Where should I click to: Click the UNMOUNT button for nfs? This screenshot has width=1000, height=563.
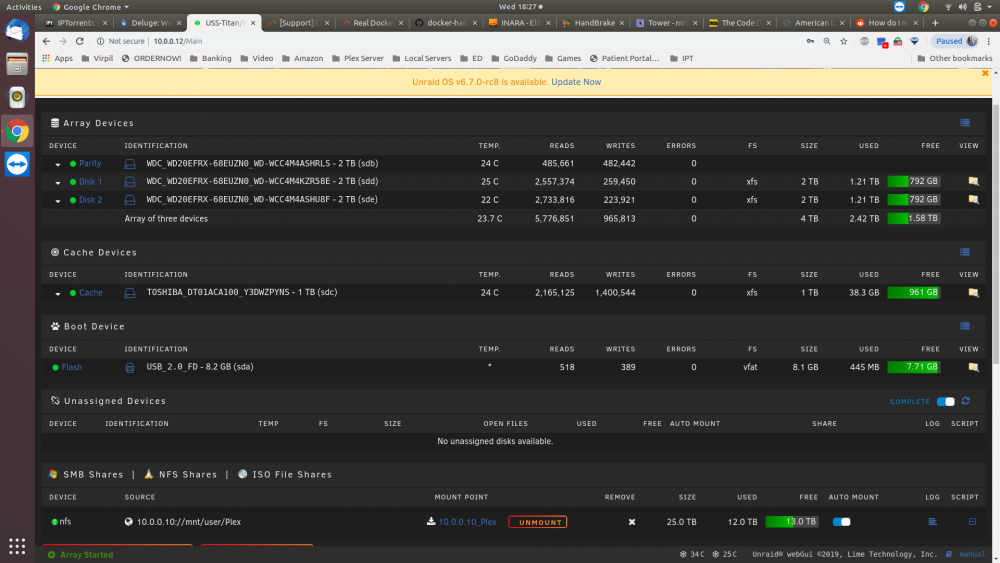(x=538, y=522)
